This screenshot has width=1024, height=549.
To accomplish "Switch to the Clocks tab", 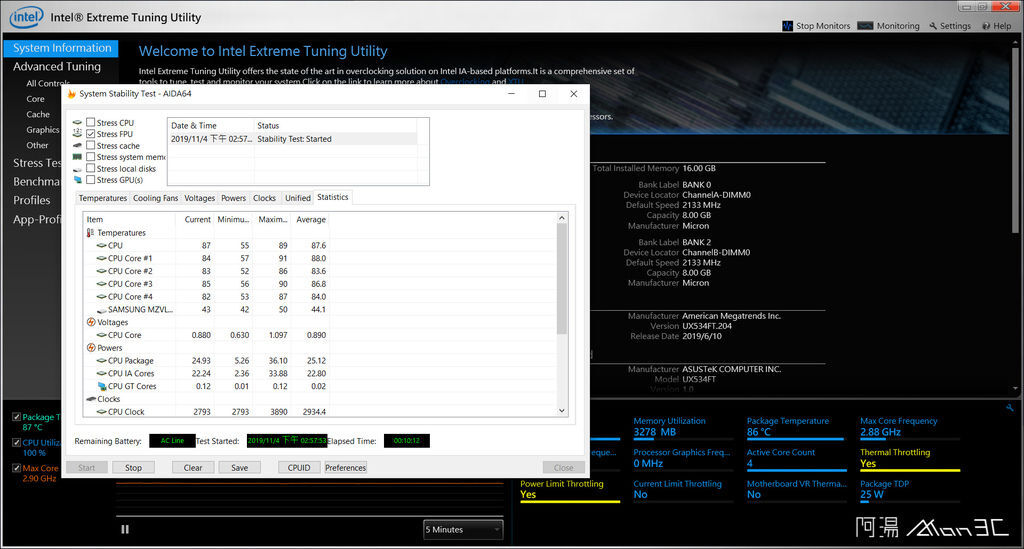I will tap(264, 198).
